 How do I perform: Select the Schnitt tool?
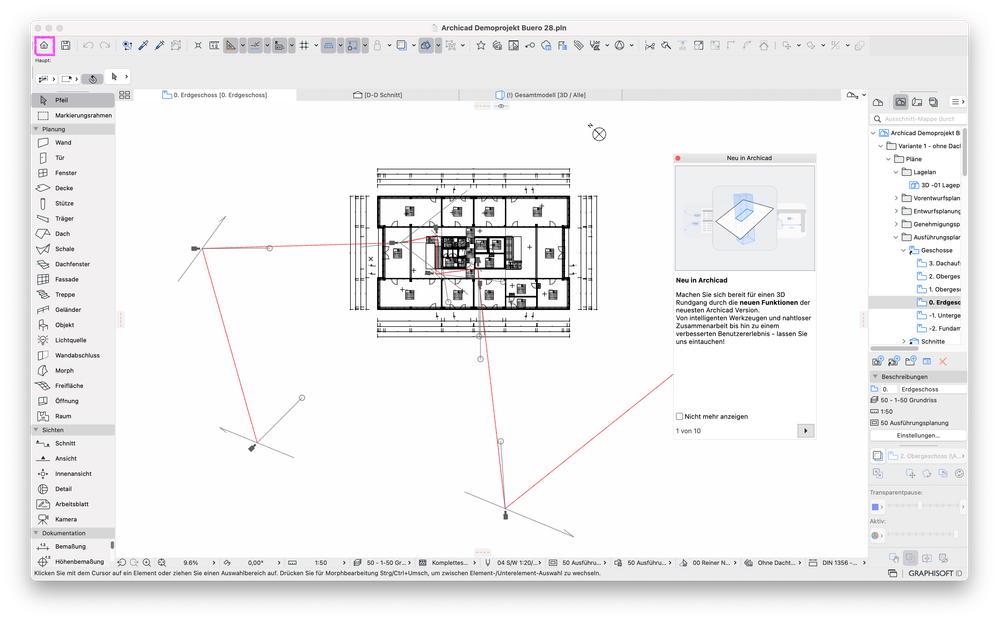tap(73, 443)
